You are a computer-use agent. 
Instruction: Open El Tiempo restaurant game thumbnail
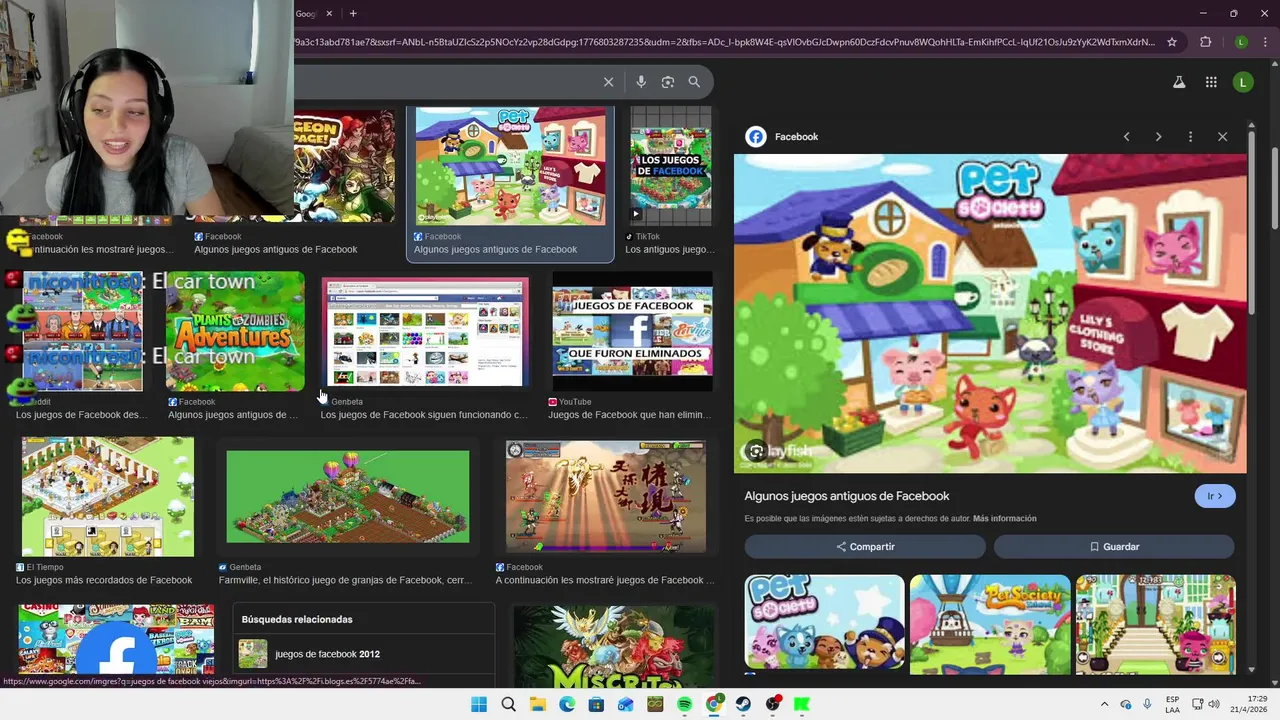[108, 497]
